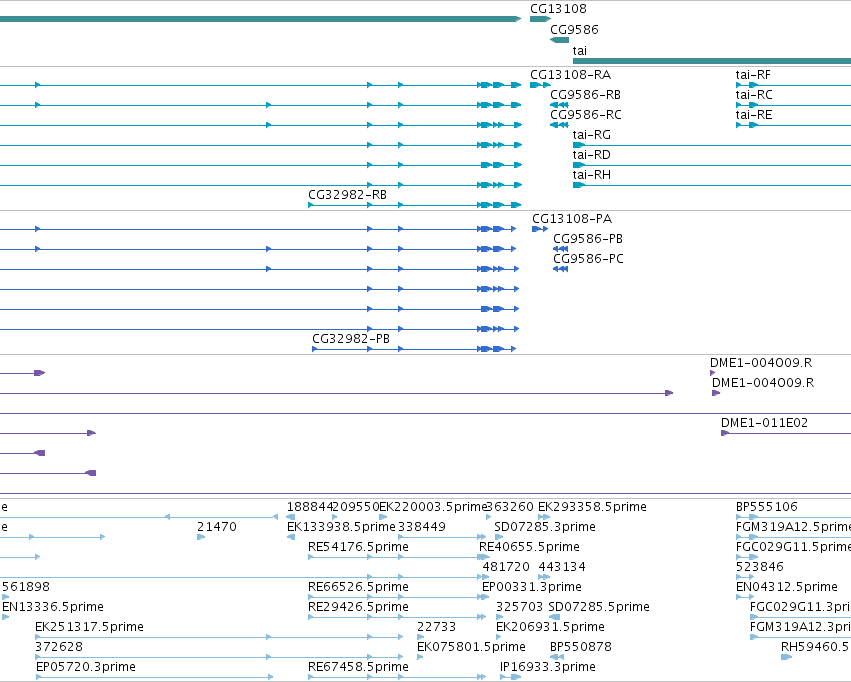Choose the tai-RF transcript label
Viewport: 851px width, 682px height.
tap(753, 74)
